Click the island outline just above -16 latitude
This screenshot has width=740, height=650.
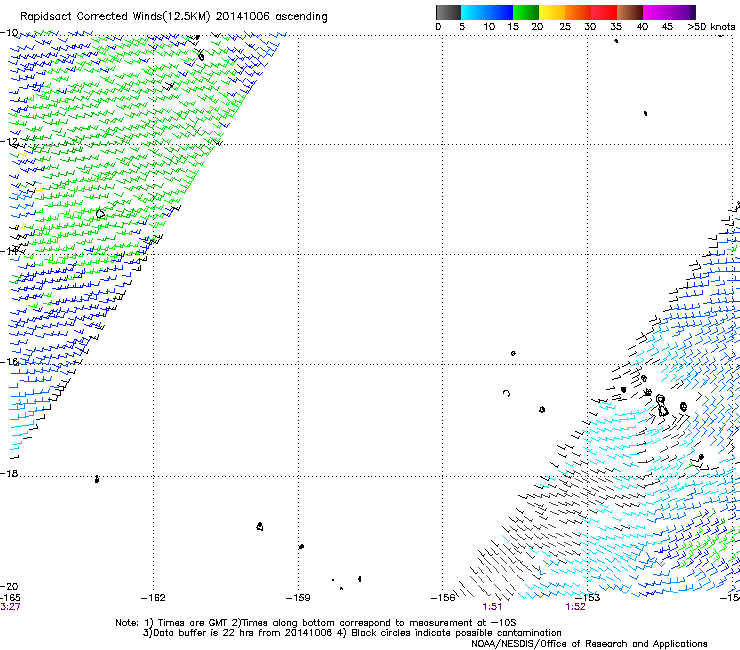(513, 353)
